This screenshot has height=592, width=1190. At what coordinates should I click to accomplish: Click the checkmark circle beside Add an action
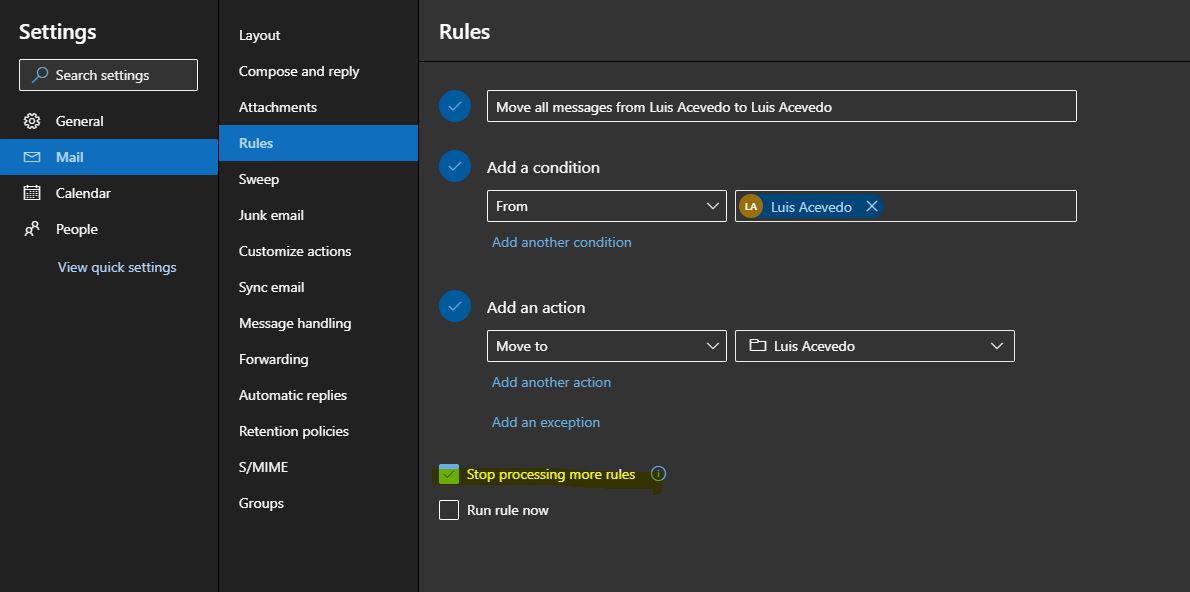point(455,307)
